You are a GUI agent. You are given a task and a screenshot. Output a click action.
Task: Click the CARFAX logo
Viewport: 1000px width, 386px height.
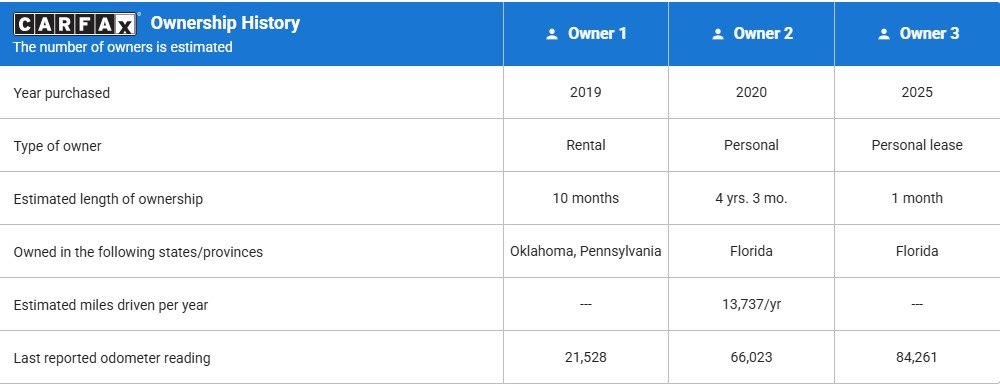pyautogui.click(x=76, y=24)
